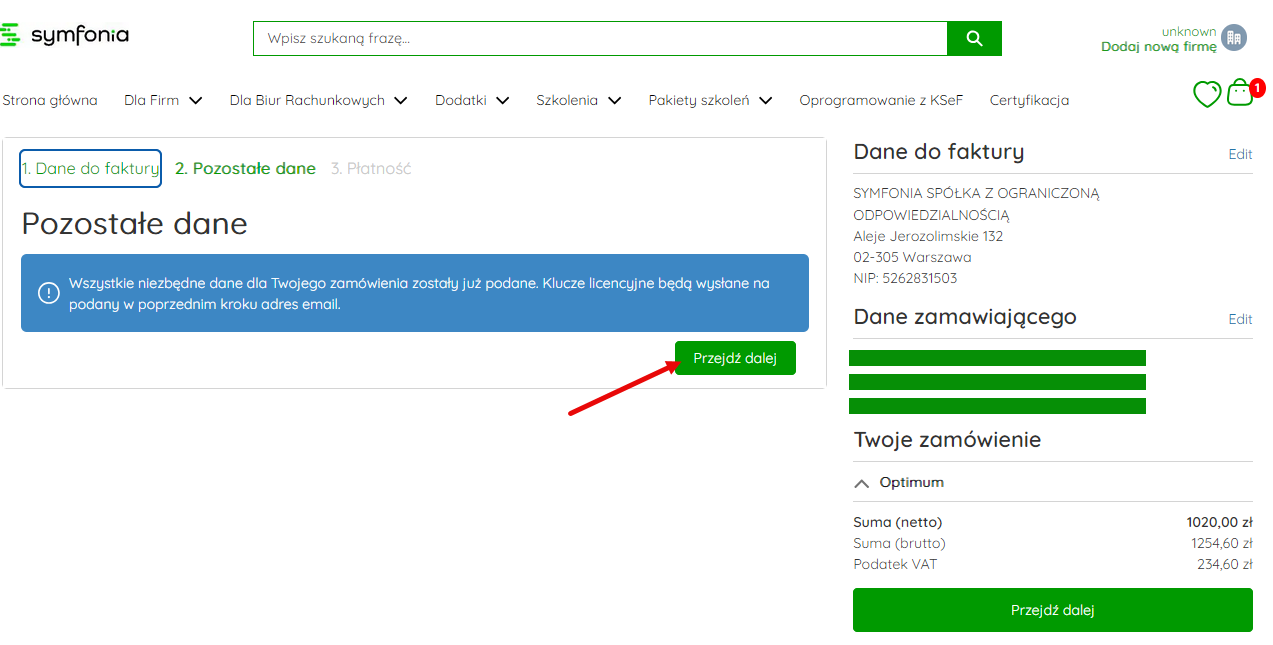Click the info icon in blue notice
The image size is (1273, 645).
[49, 293]
